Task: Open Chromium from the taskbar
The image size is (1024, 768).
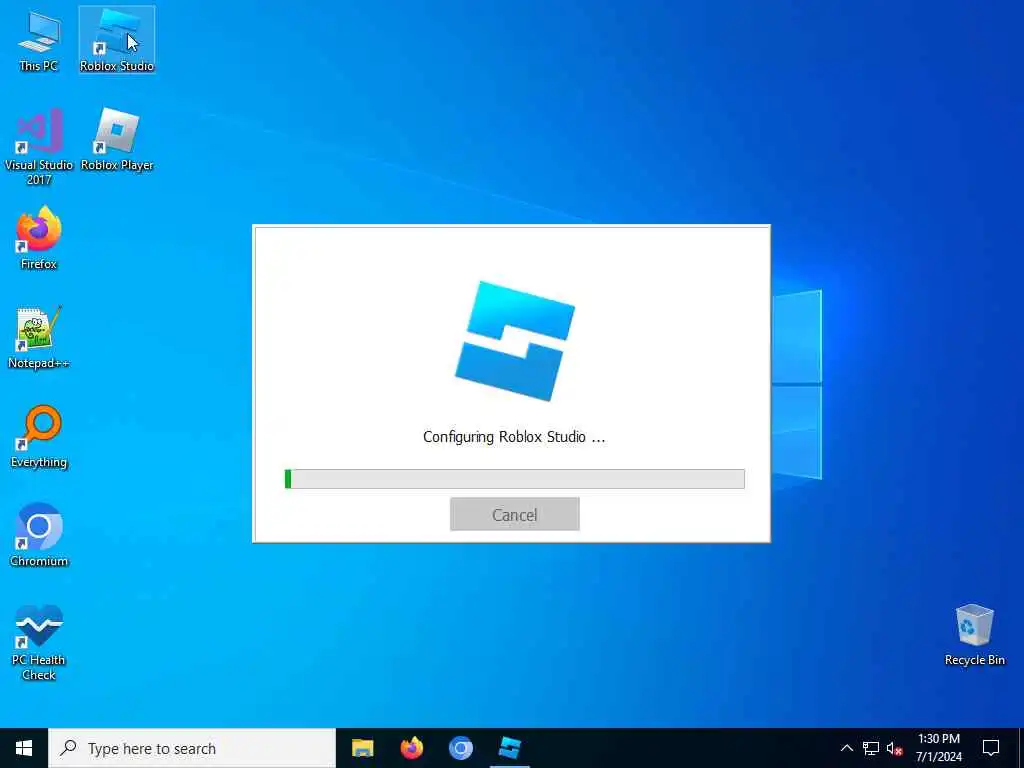Action: click(x=460, y=748)
